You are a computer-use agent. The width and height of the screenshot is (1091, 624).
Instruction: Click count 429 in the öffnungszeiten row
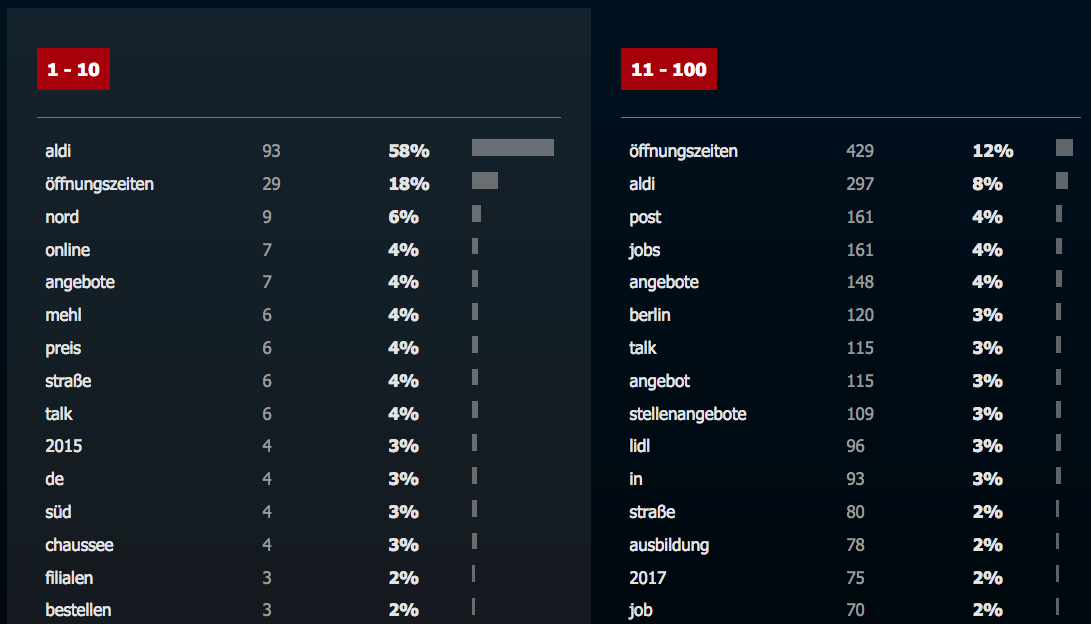click(860, 151)
